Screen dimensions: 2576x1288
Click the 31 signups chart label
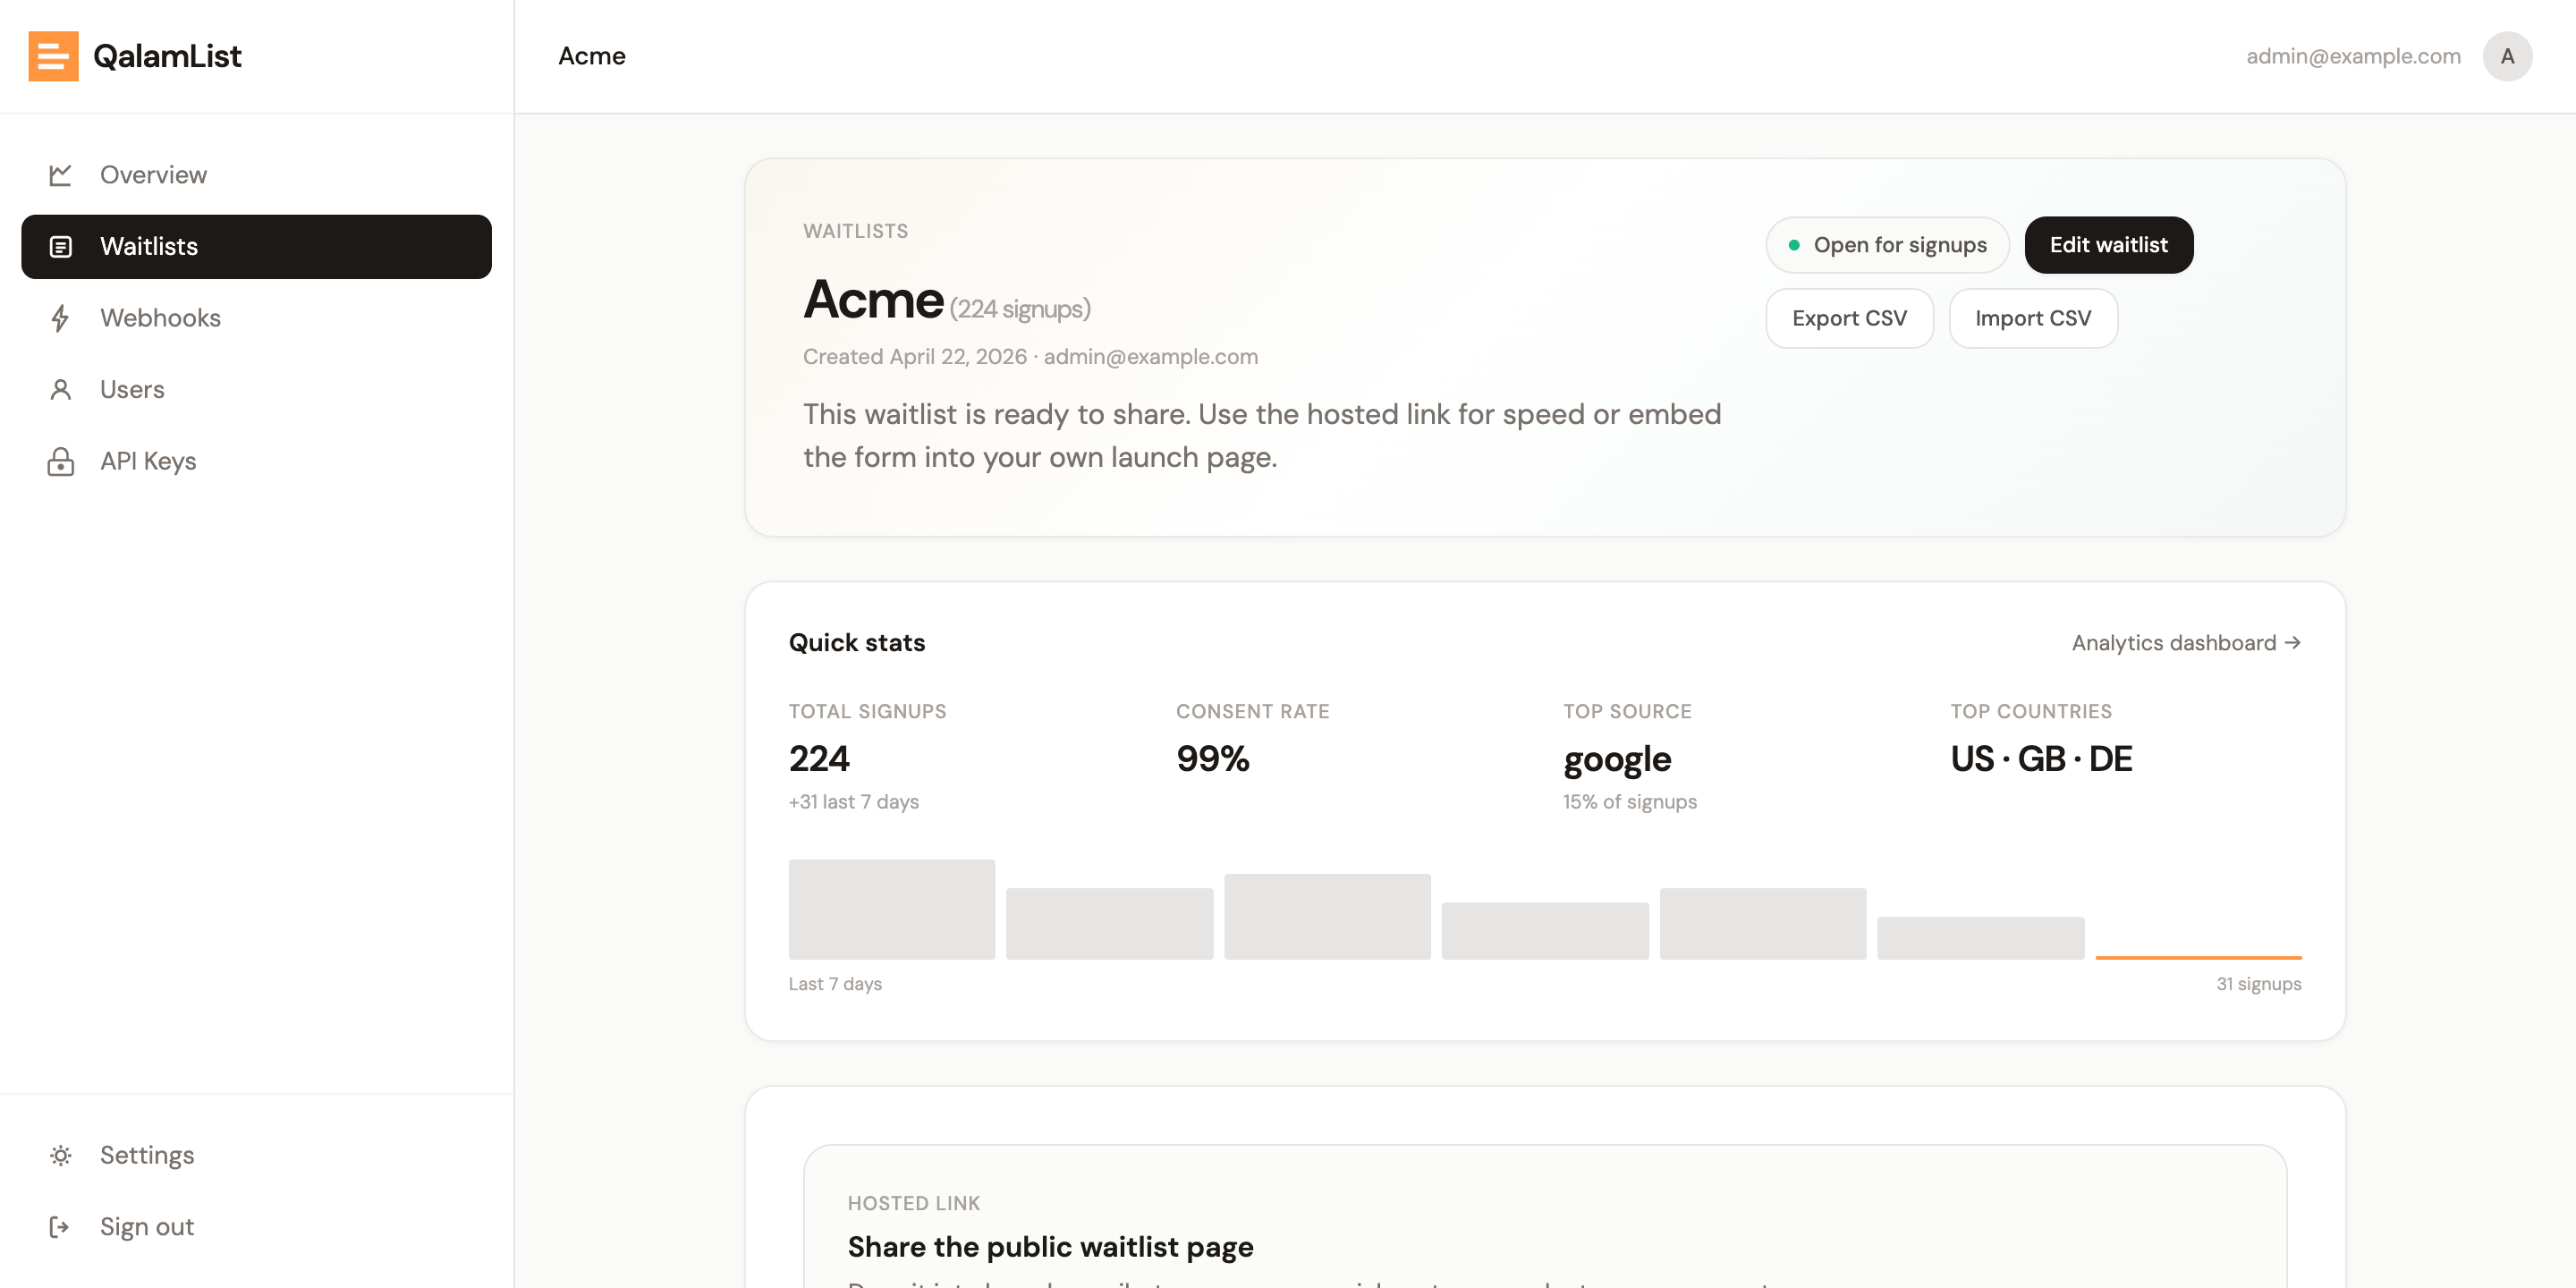pos(2258,984)
